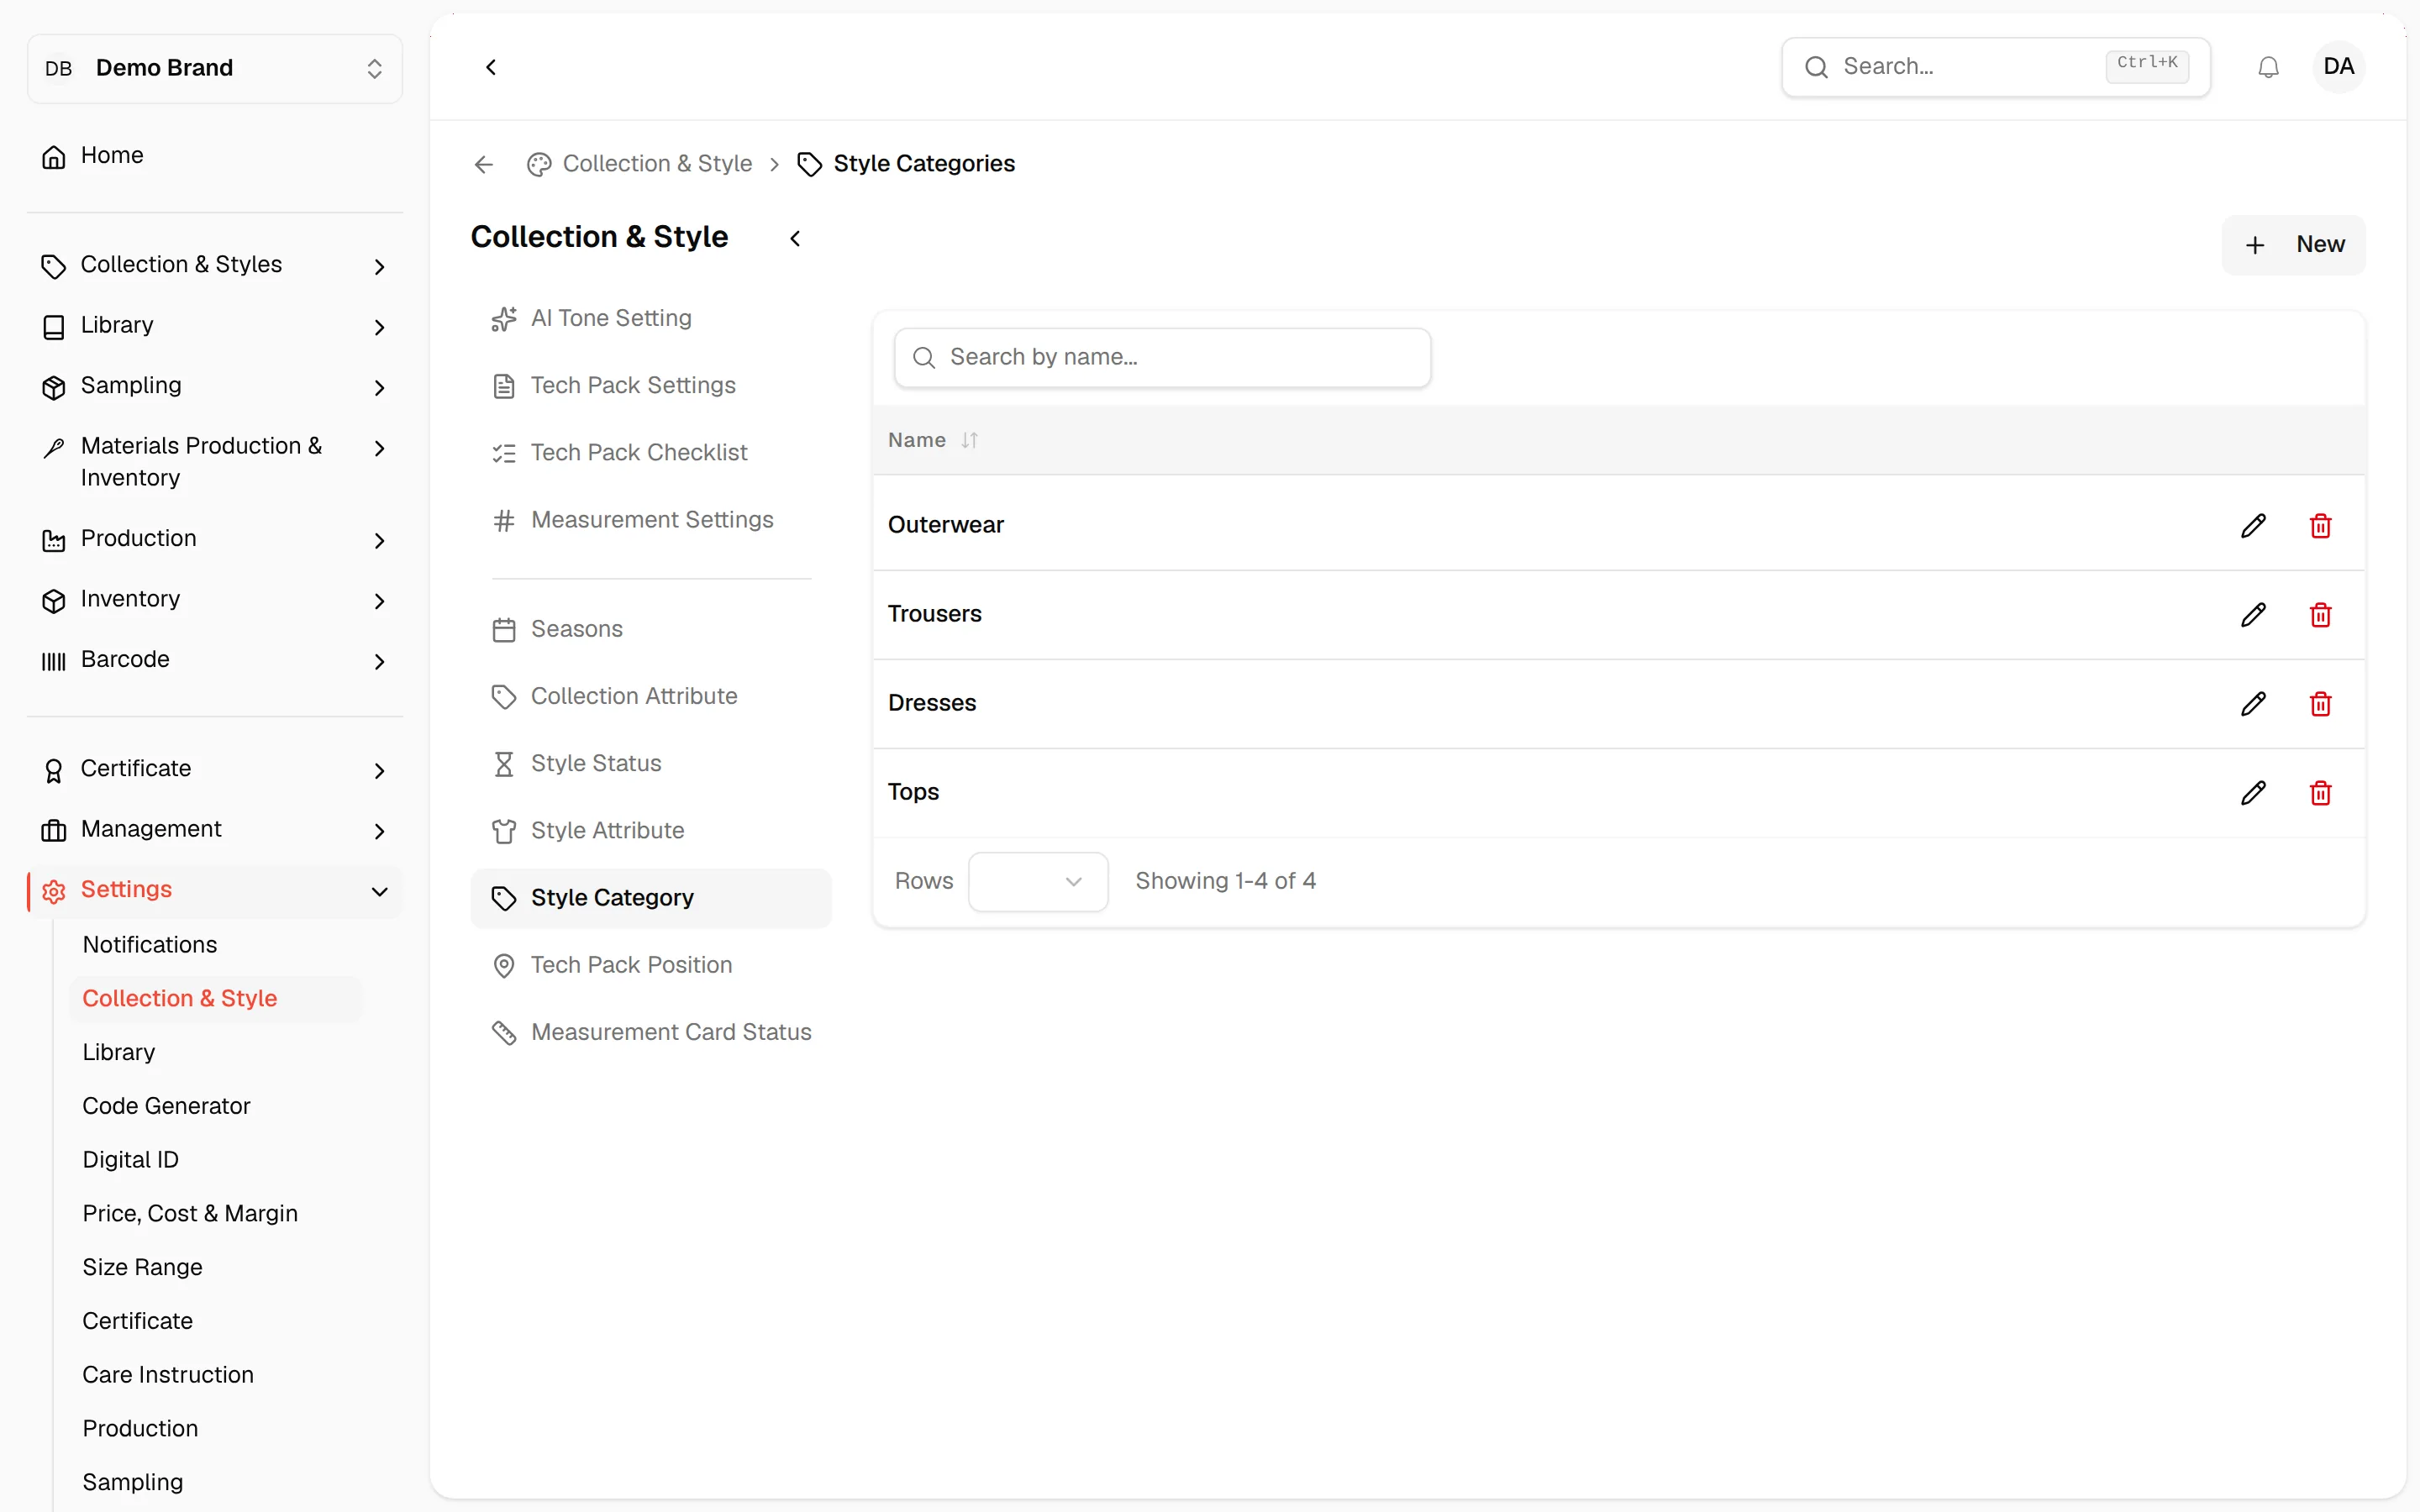Open the DA user avatar menu
The height and width of the screenshot is (1512, 2420).
coord(2338,67)
